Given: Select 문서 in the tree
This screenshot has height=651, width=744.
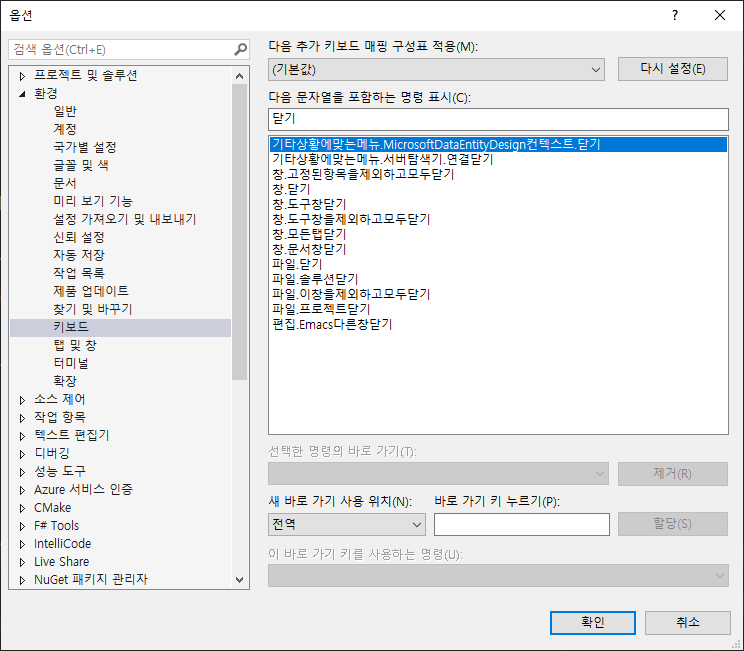Looking at the screenshot, I should 65,183.
